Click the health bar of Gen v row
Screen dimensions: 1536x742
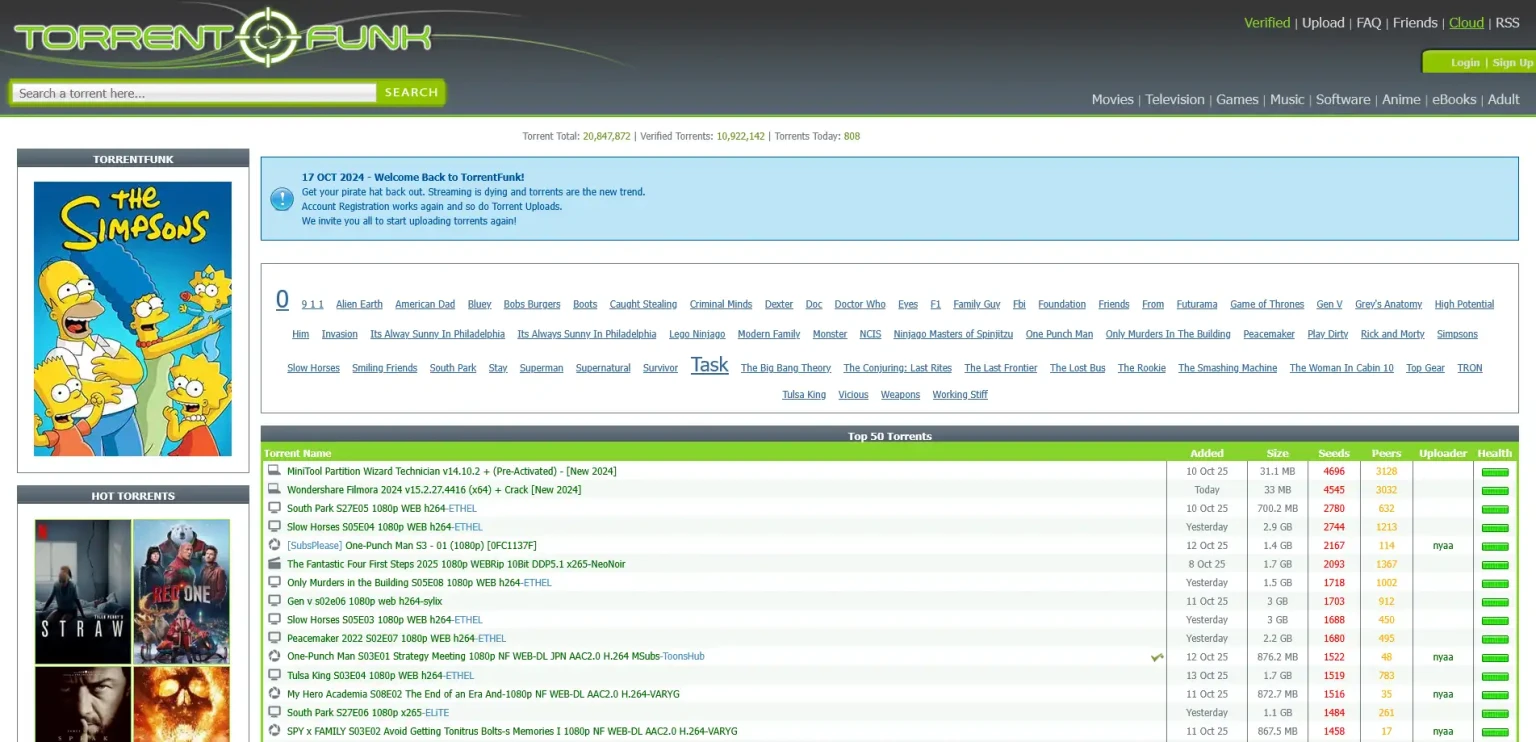(x=1495, y=602)
